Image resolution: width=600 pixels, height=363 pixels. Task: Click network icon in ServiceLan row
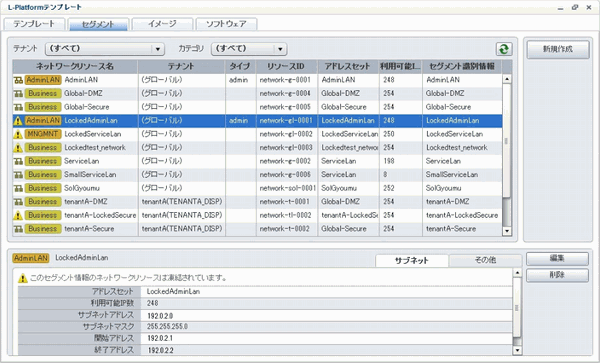(x=18, y=161)
